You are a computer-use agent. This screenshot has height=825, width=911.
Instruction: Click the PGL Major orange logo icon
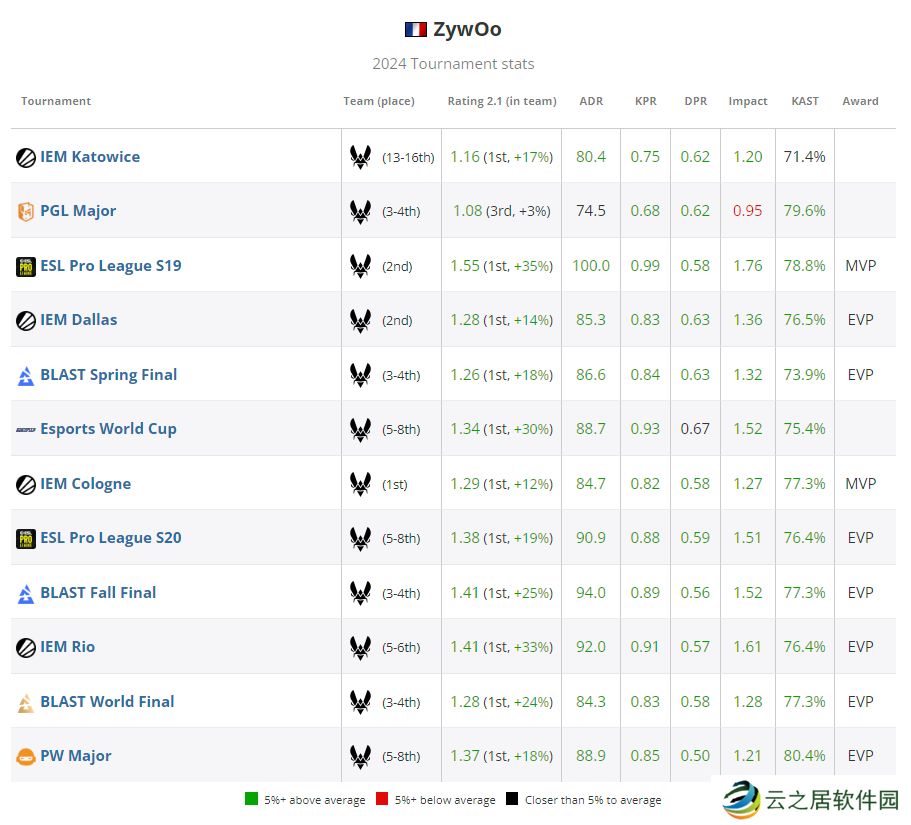click(x=26, y=212)
